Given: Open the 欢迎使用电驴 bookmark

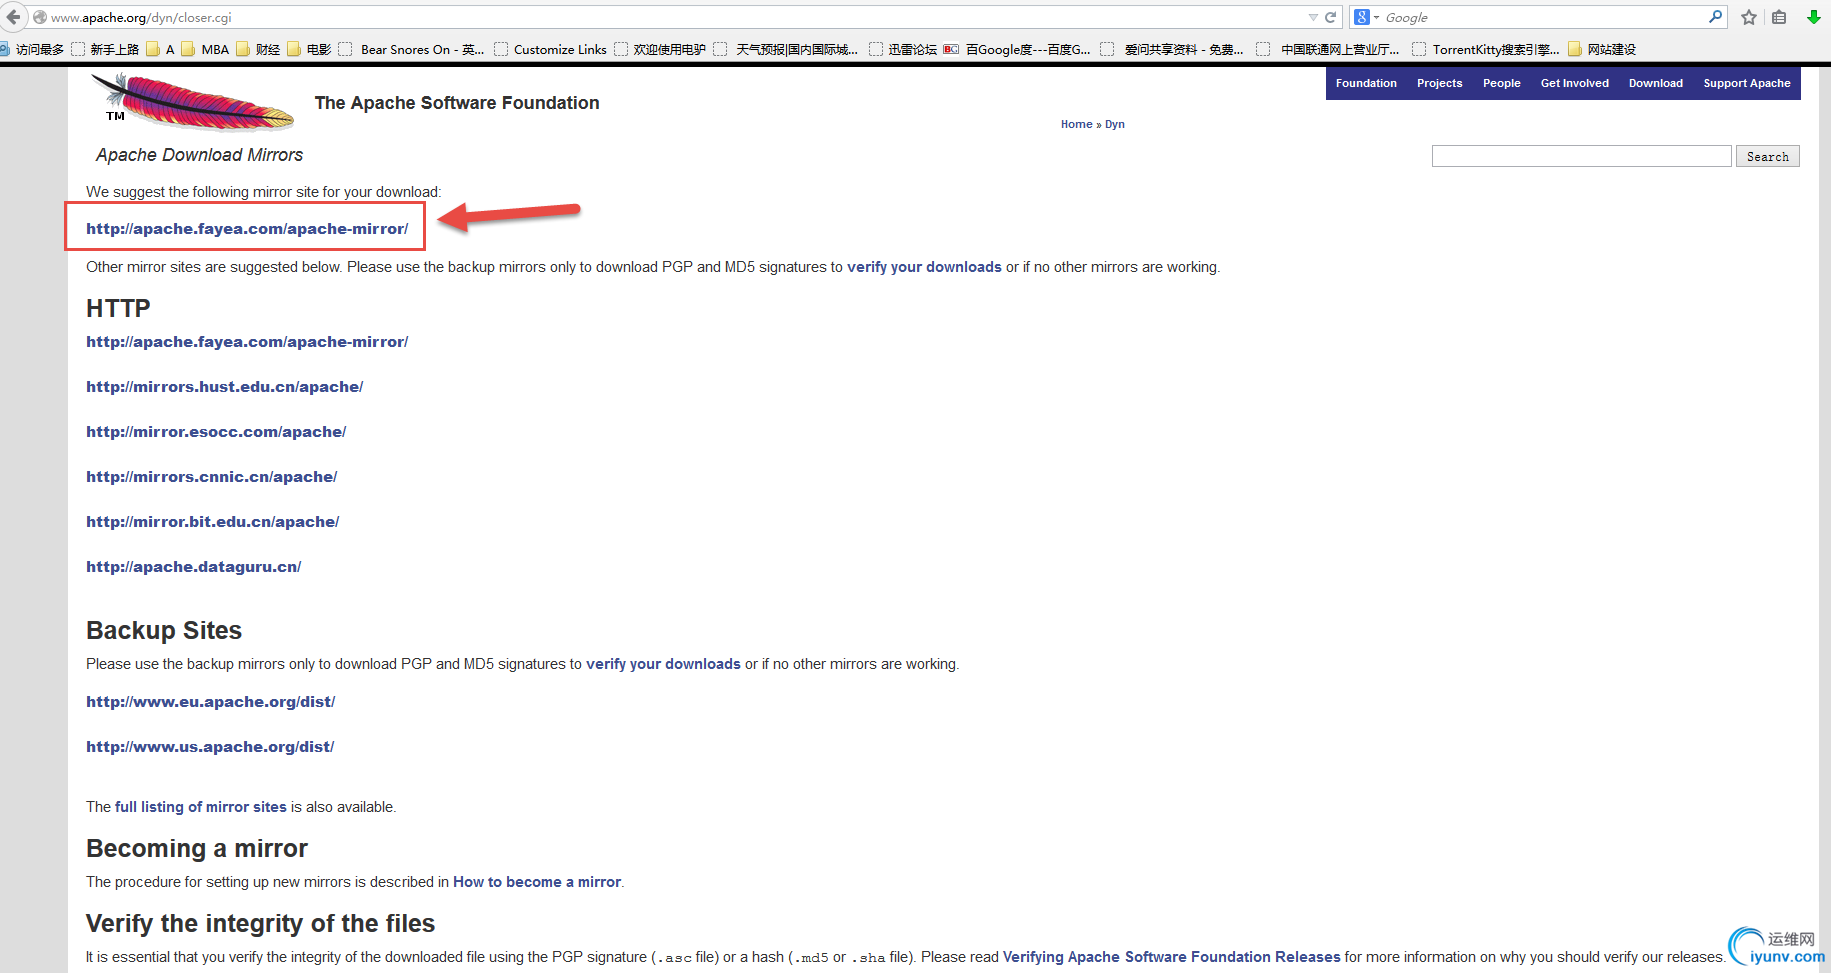Looking at the screenshot, I should click(660, 49).
